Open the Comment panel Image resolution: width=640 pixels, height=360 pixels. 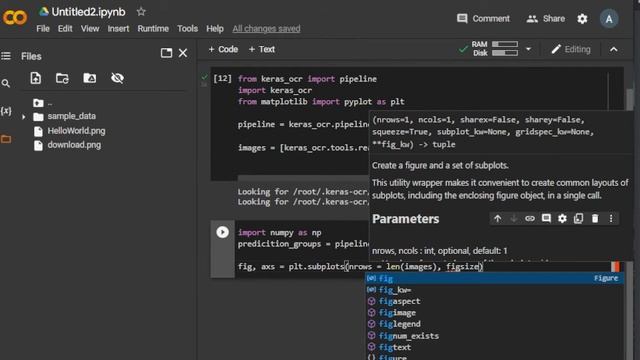coord(483,18)
